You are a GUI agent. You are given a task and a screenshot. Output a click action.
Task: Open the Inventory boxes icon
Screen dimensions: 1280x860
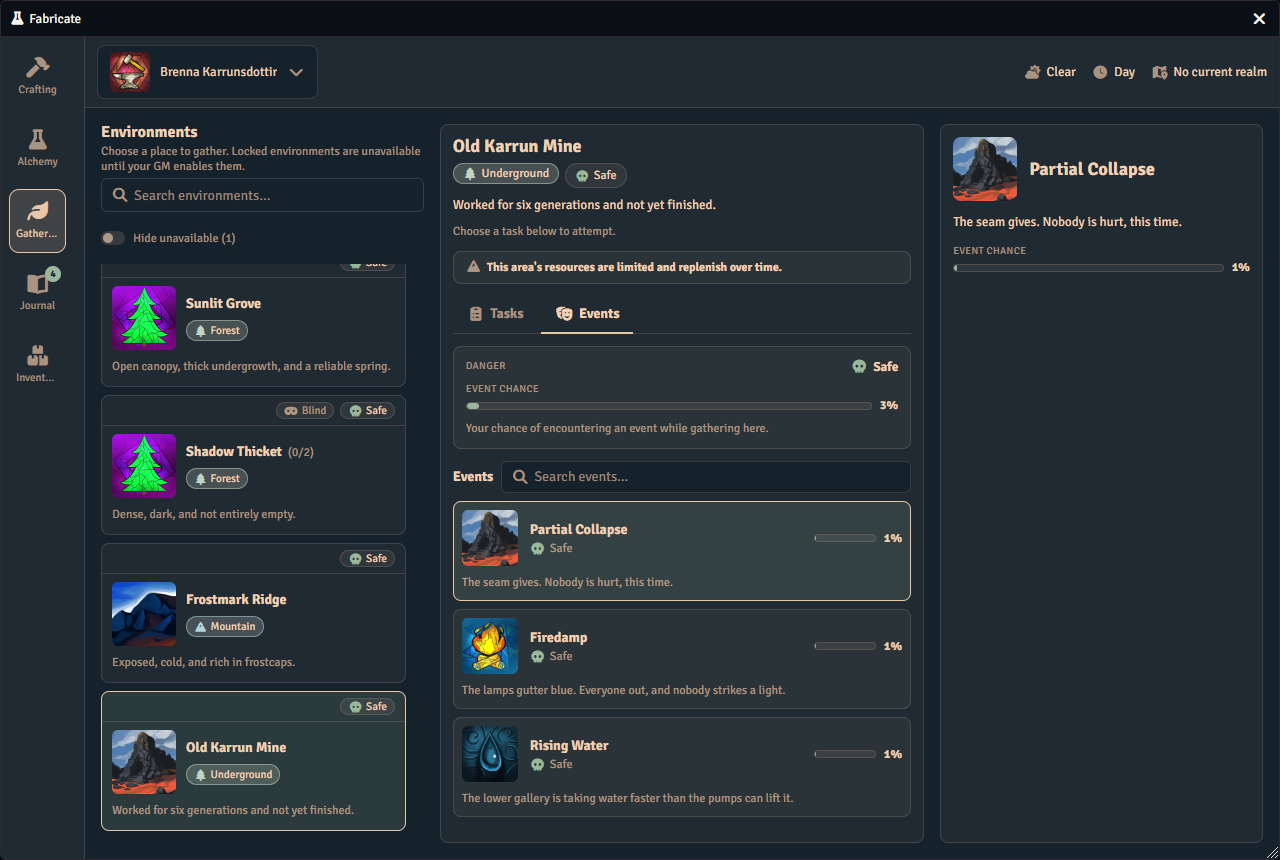pos(37,355)
